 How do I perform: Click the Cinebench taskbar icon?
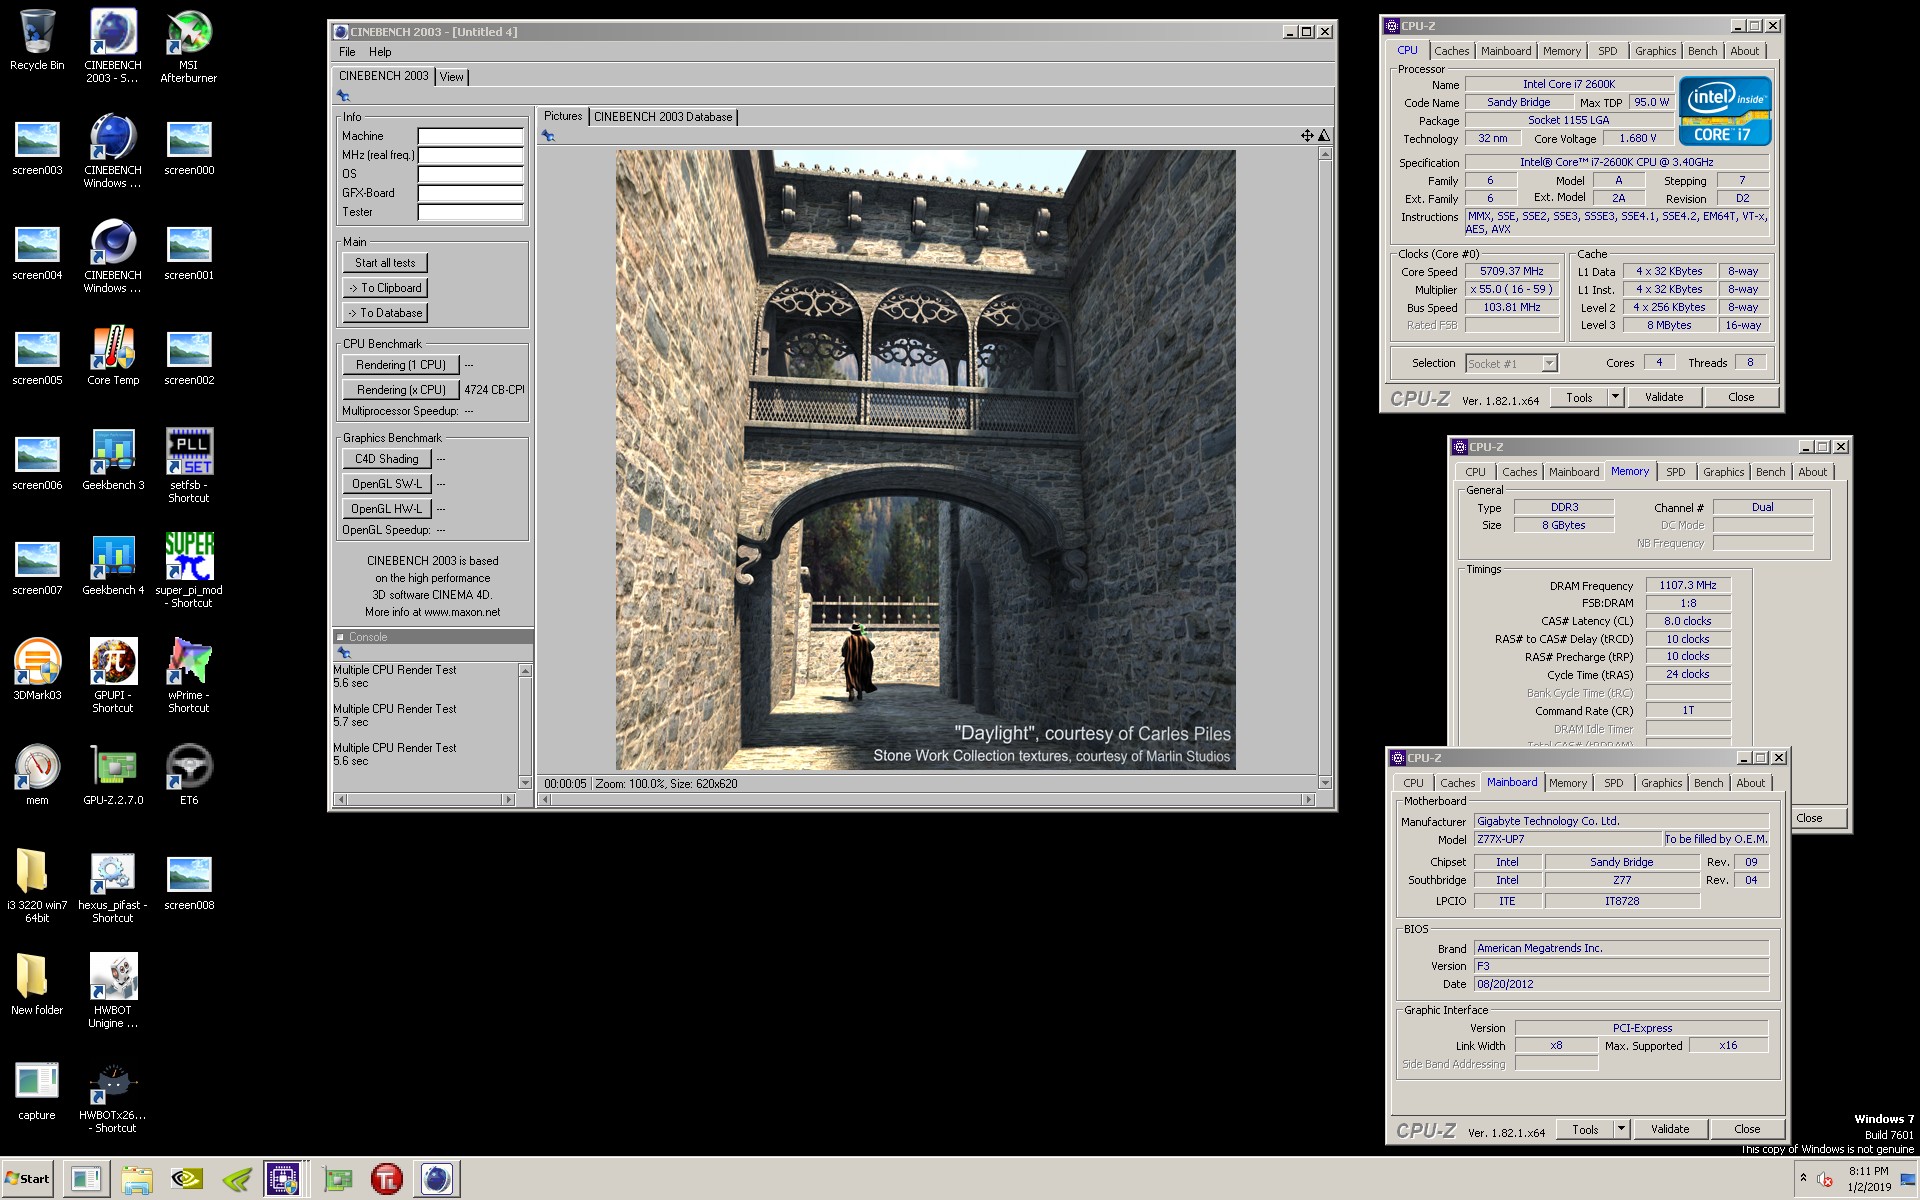[436, 1179]
